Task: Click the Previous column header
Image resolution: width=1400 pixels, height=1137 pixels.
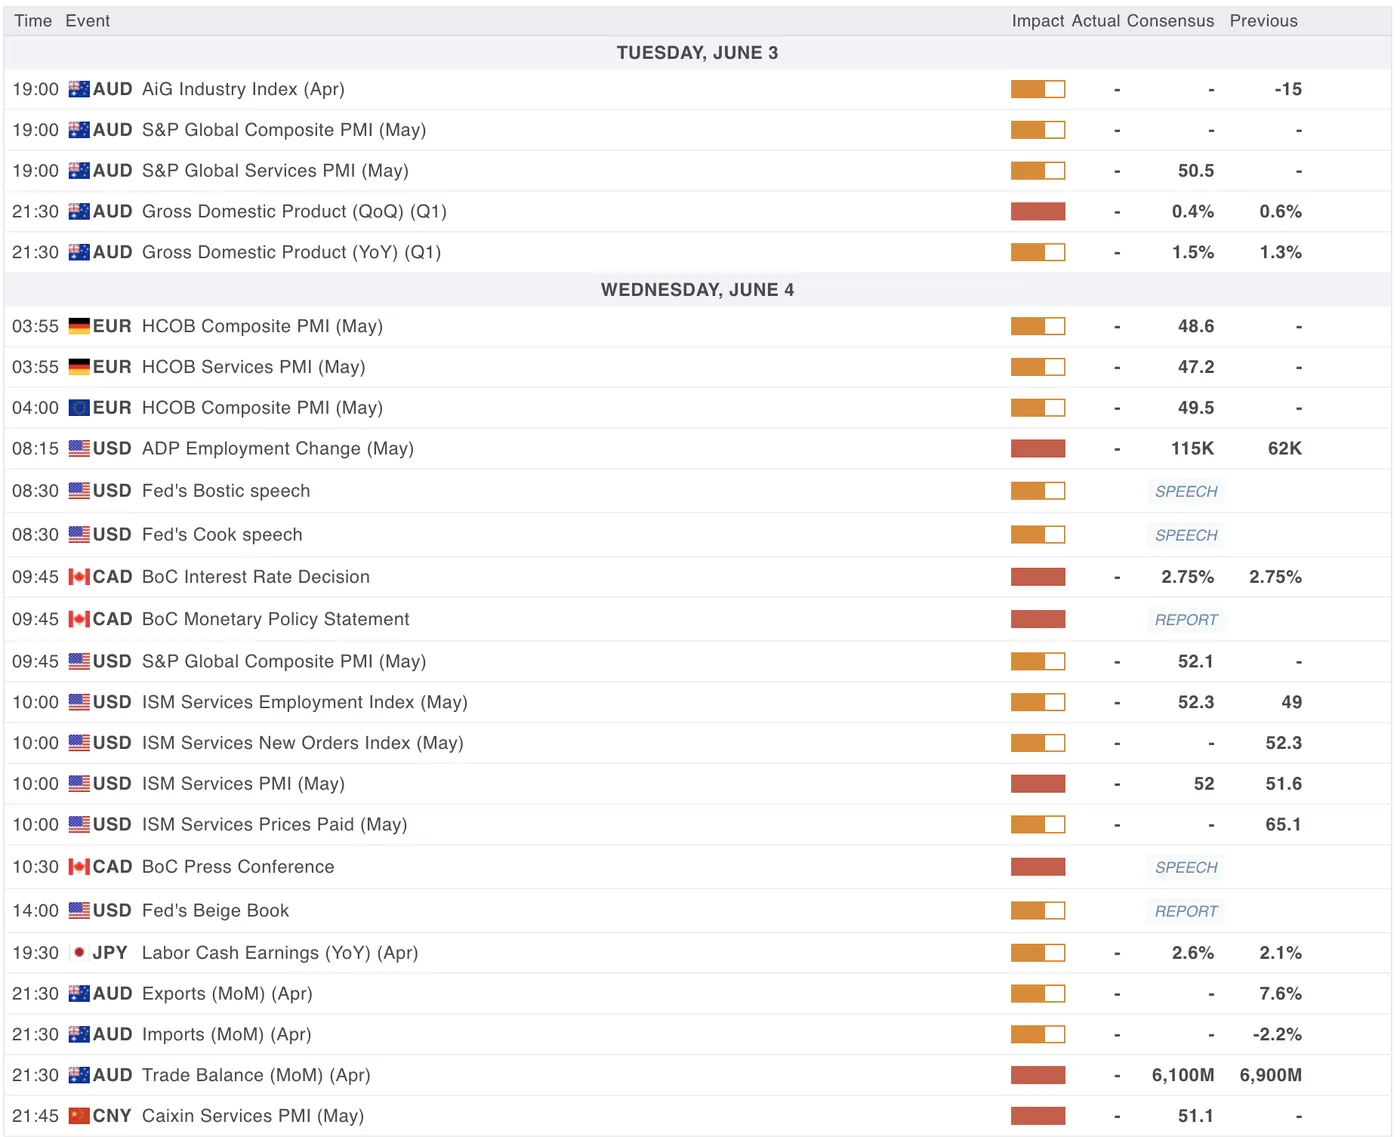Action: pos(1264,21)
